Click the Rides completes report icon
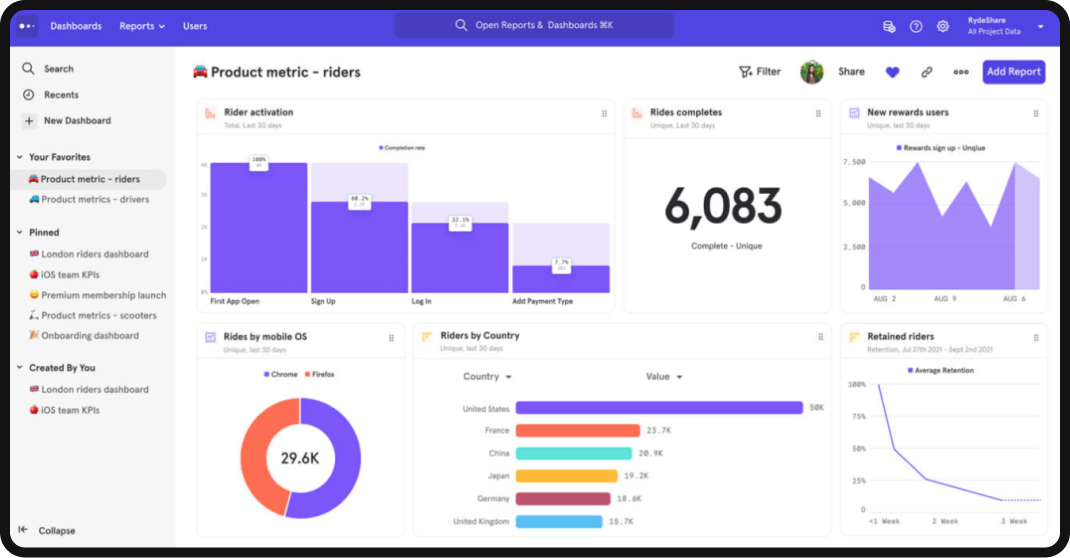Image resolution: width=1070 pixels, height=558 pixels. tap(637, 113)
